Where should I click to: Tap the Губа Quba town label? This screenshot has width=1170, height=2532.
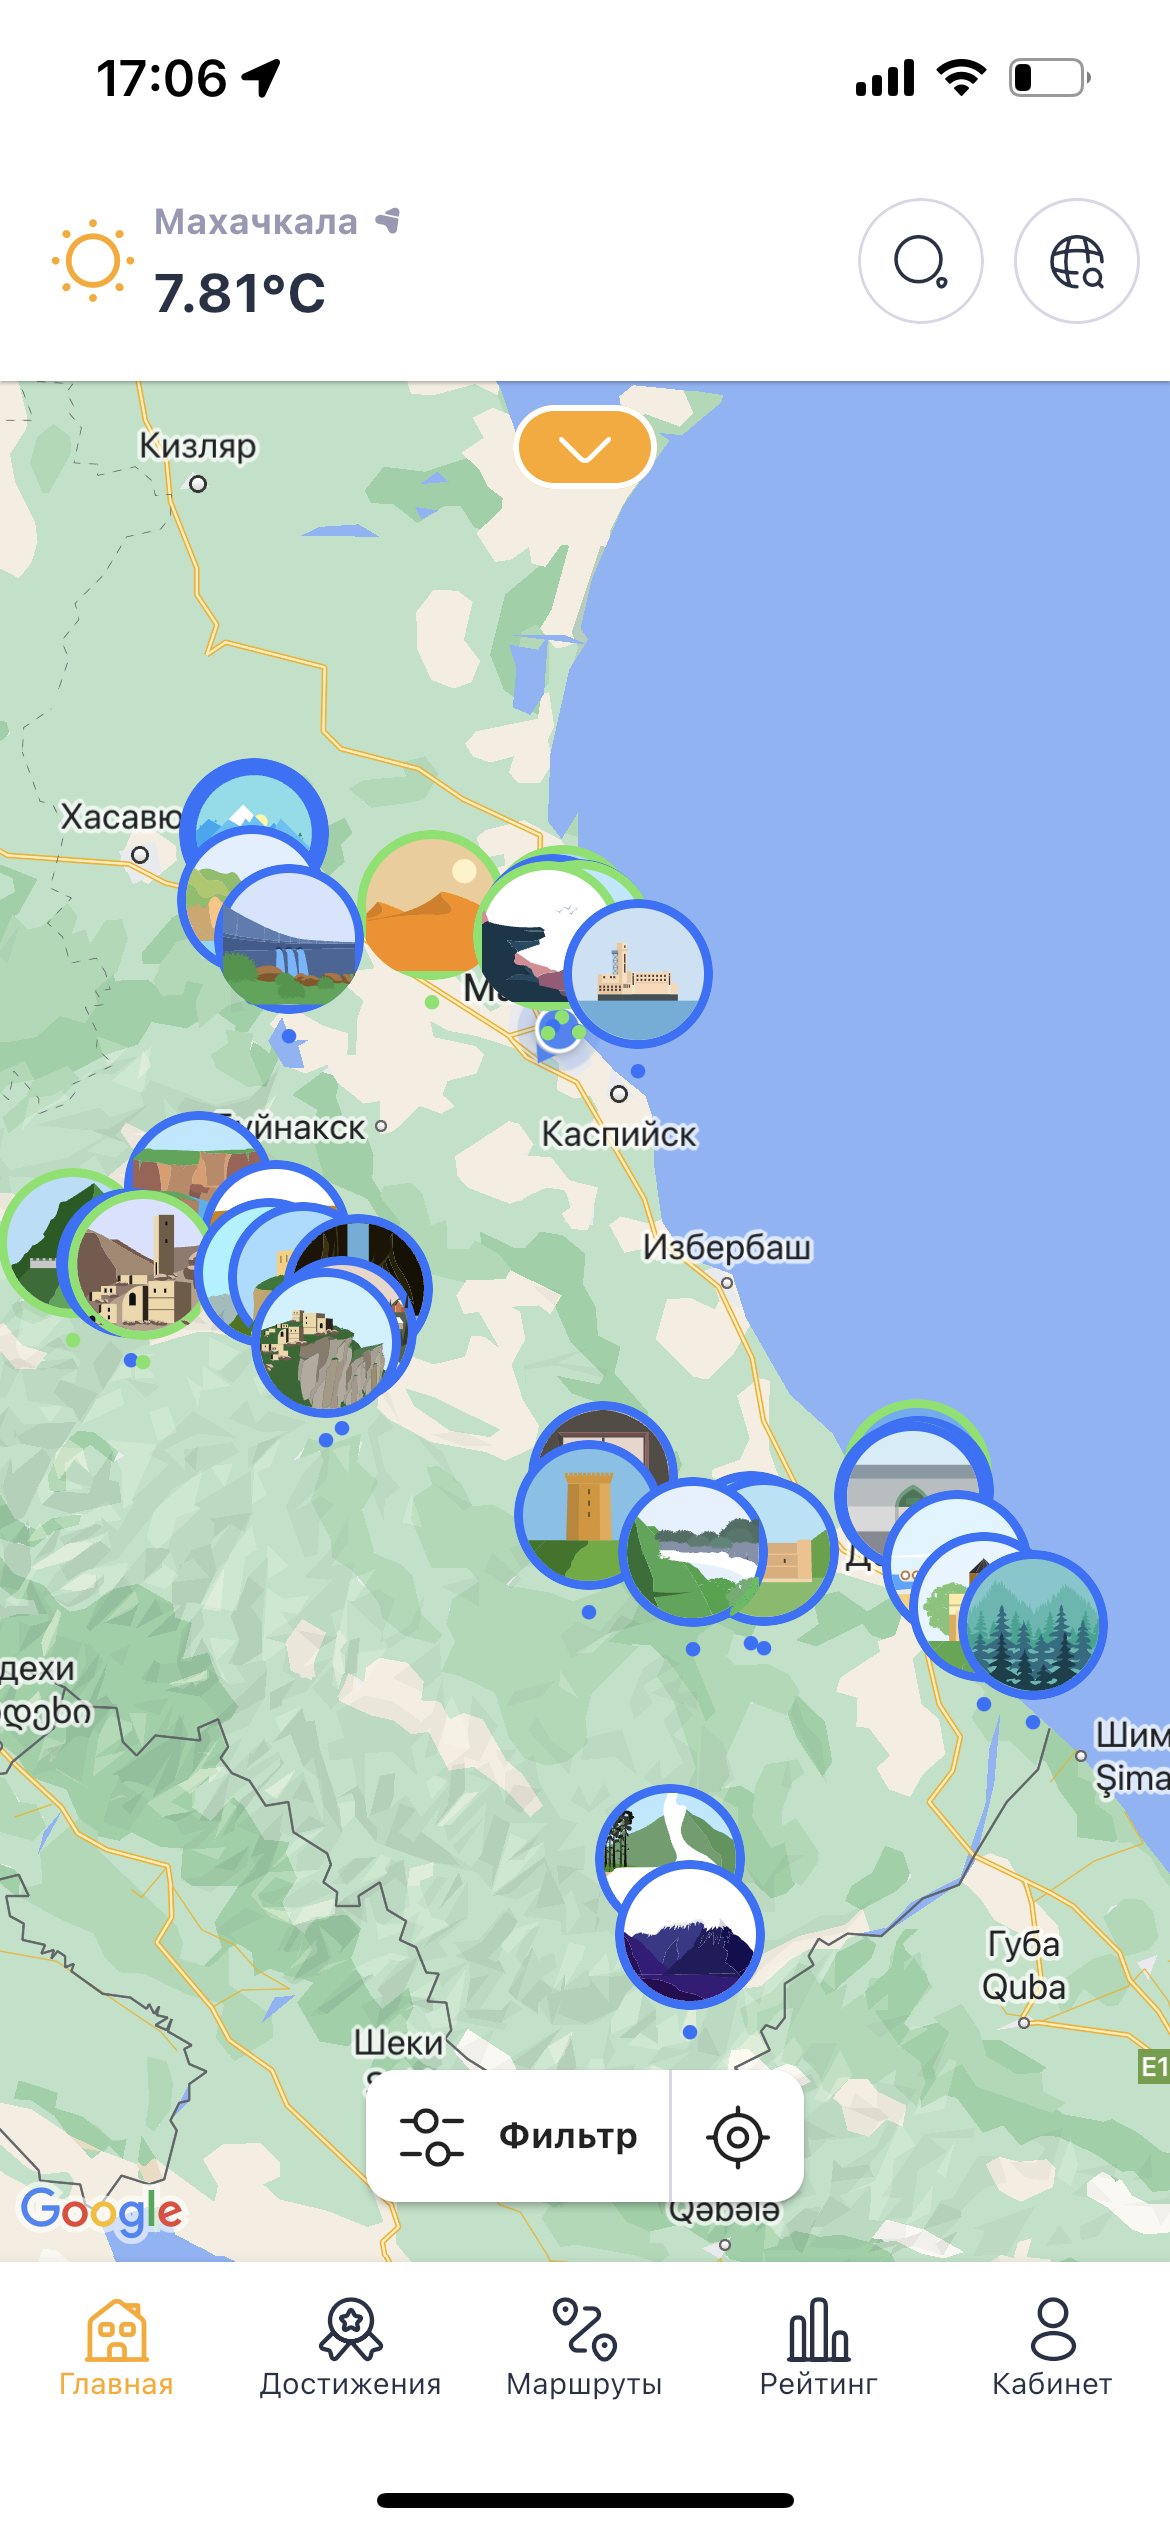tap(1024, 1965)
